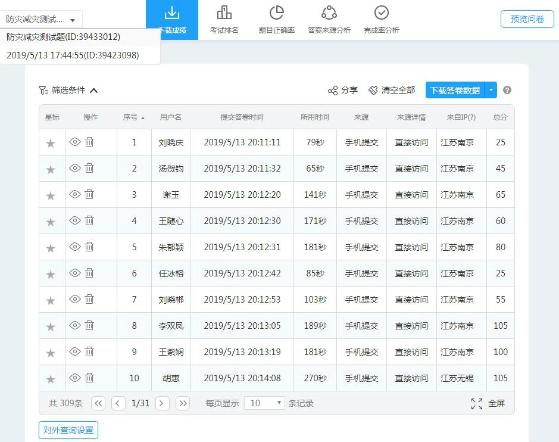
Task: Click the 全屏 fullscreen icon
Action: click(x=476, y=404)
